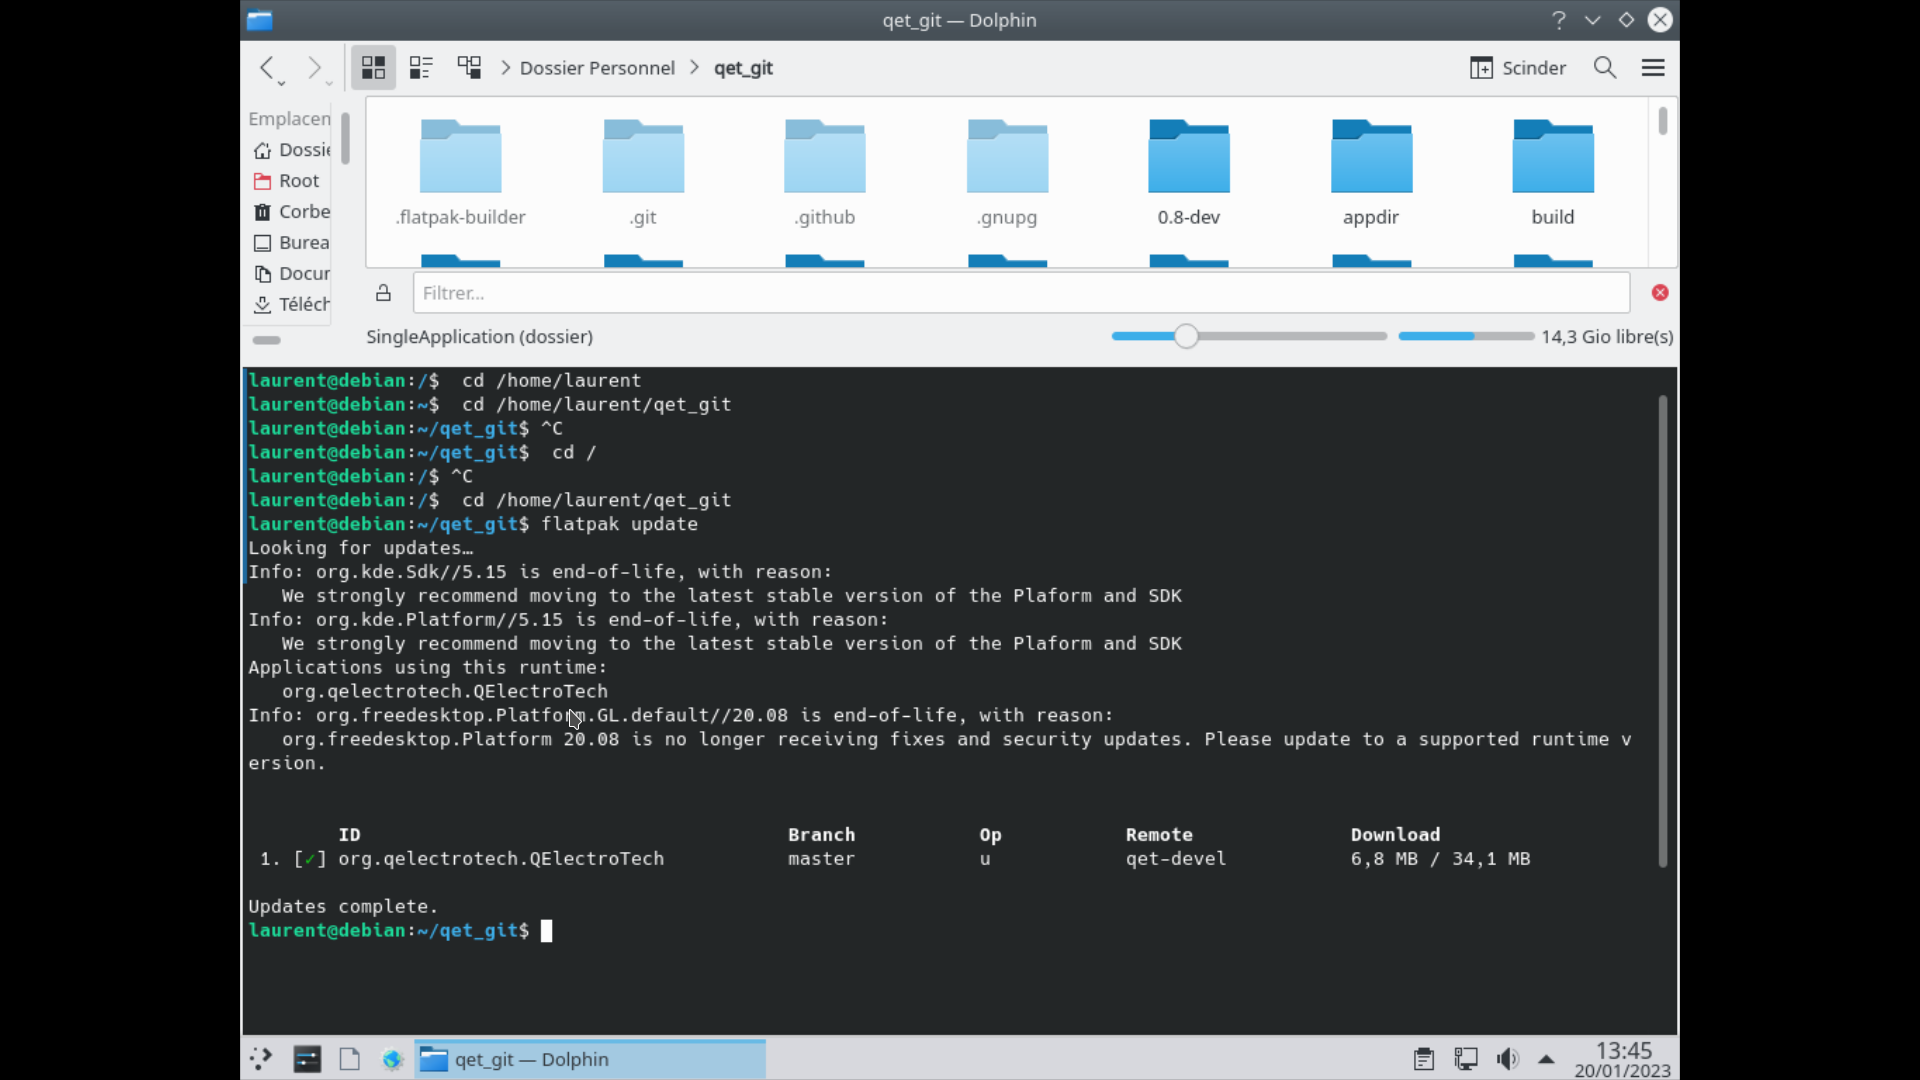Click 'Updates complete.' line in terminal
The height and width of the screenshot is (1080, 1920).
[343, 907]
